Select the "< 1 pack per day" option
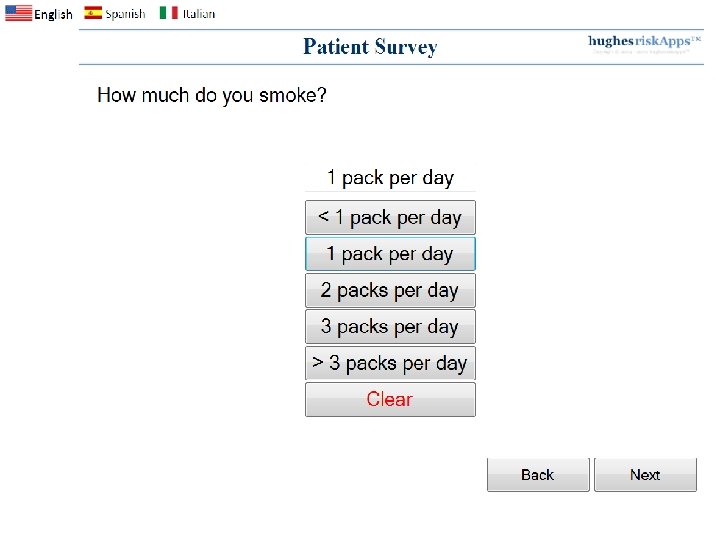 coord(390,217)
